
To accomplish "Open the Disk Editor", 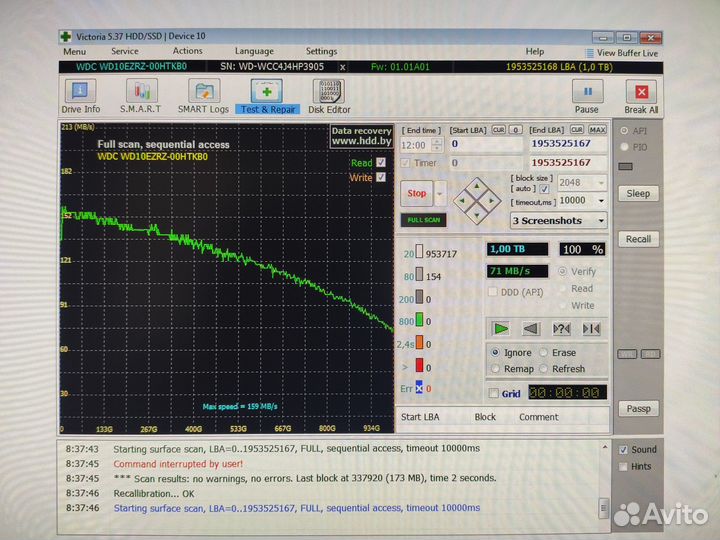I will tap(328, 96).
